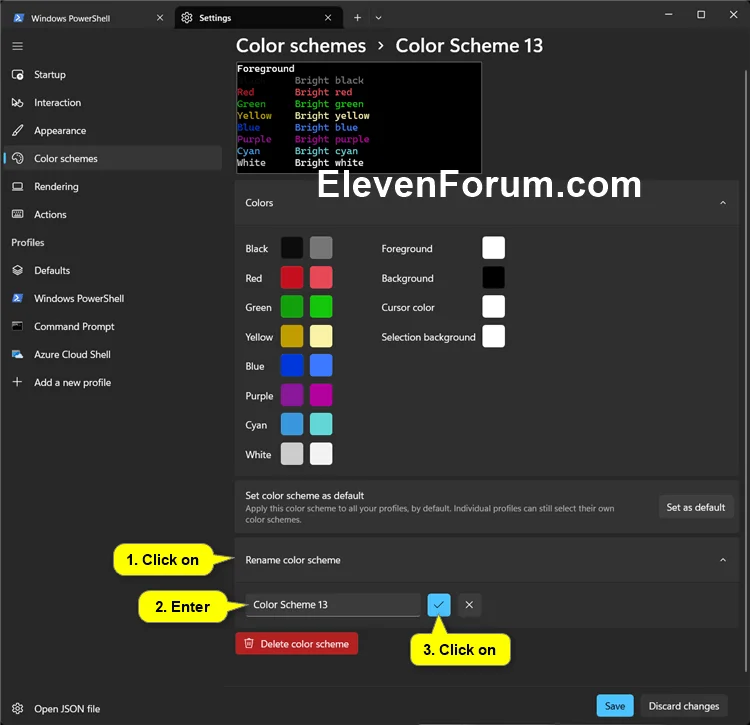Click the Azure Cloud Shell icon
Viewport: 750px width, 725px height.
point(18,354)
